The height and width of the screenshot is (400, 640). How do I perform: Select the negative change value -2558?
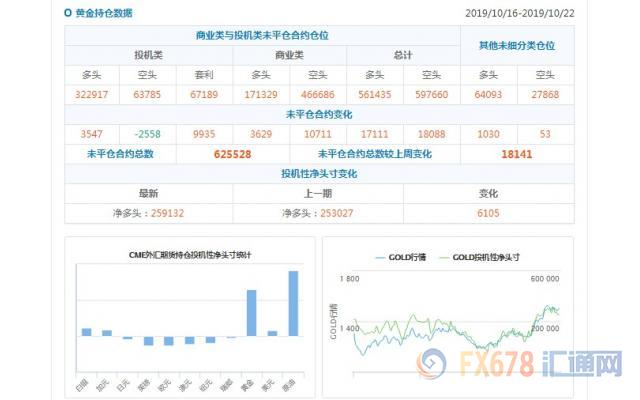click(x=147, y=134)
